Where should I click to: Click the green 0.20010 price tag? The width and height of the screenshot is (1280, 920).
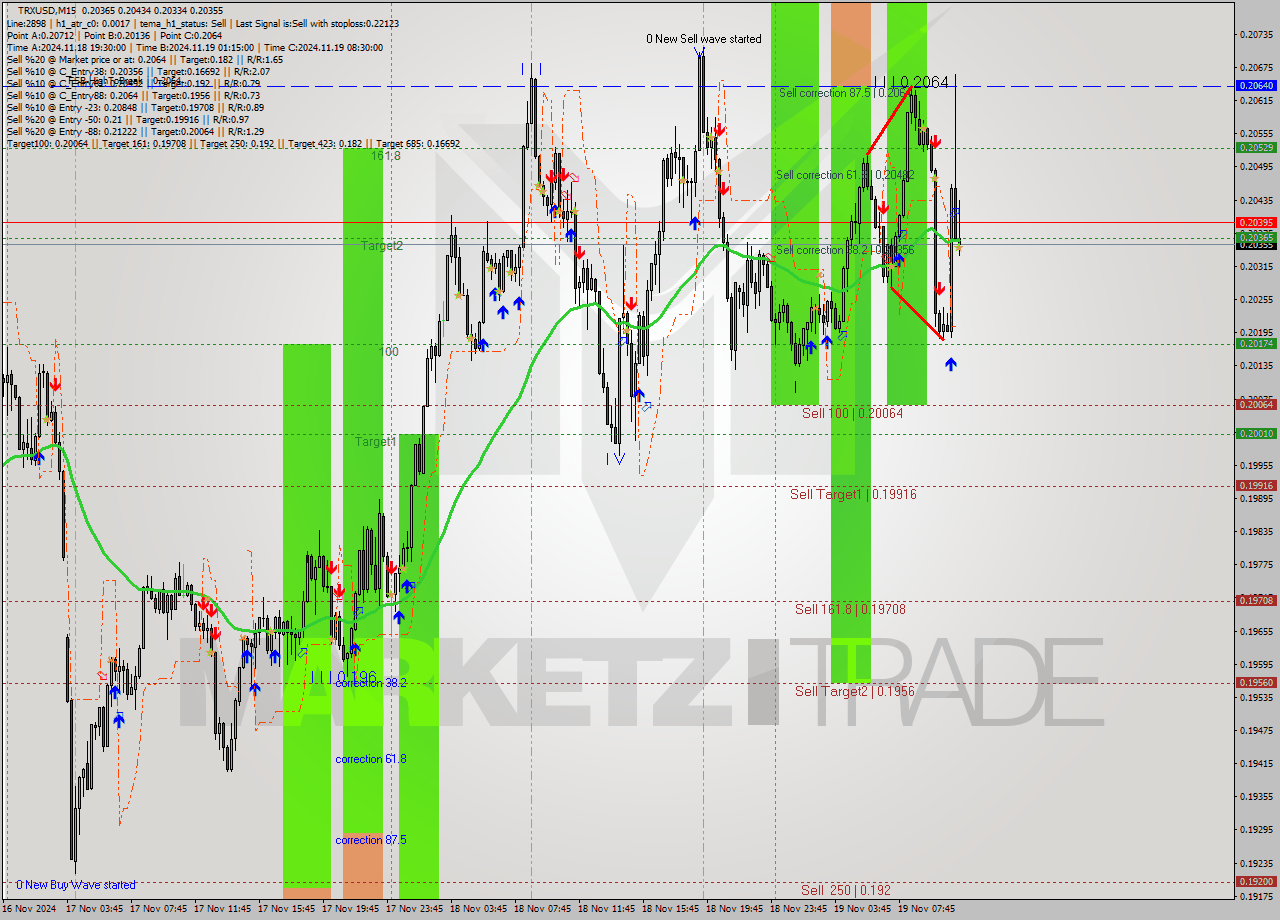click(1256, 433)
